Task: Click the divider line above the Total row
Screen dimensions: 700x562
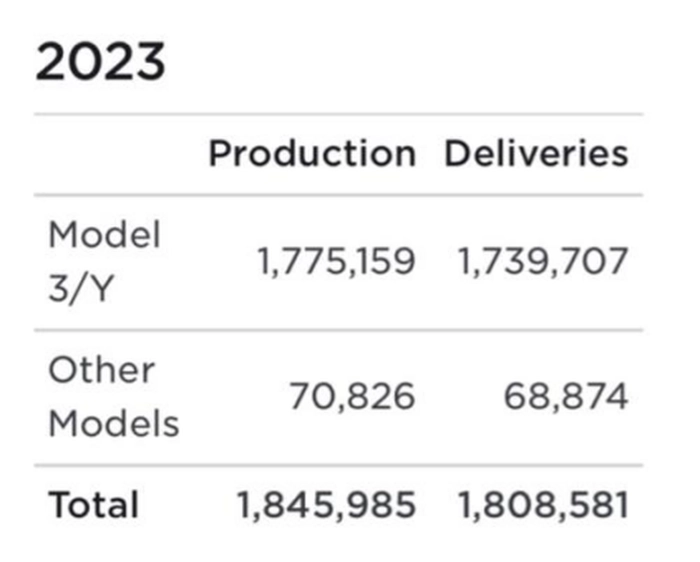Action: pyautogui.click(x=338, y=465)
